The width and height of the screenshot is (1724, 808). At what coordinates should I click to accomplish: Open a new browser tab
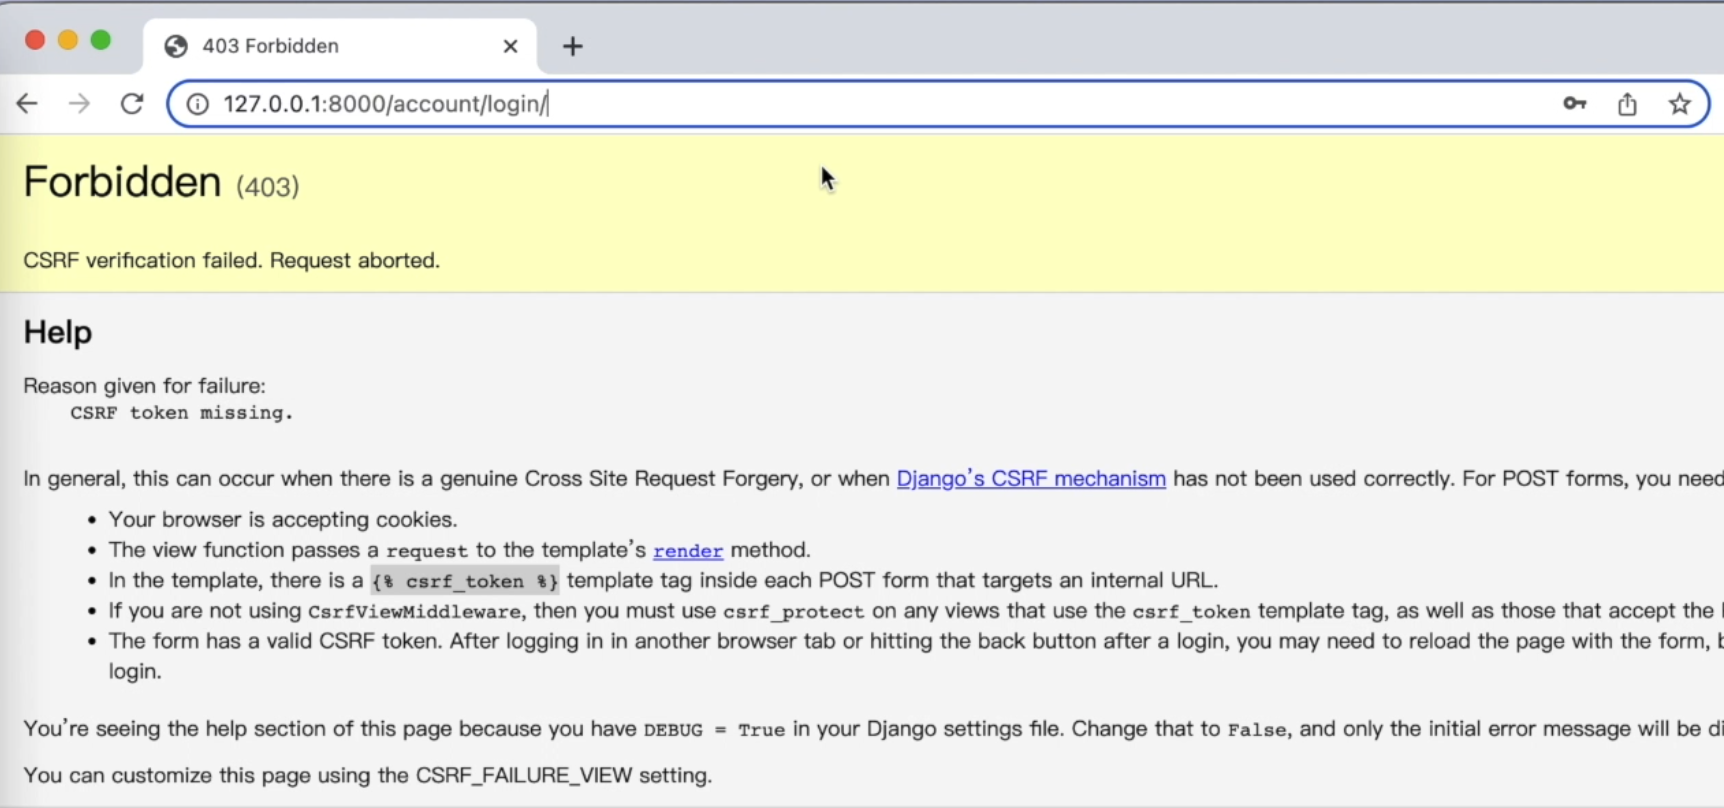[573, 46]
